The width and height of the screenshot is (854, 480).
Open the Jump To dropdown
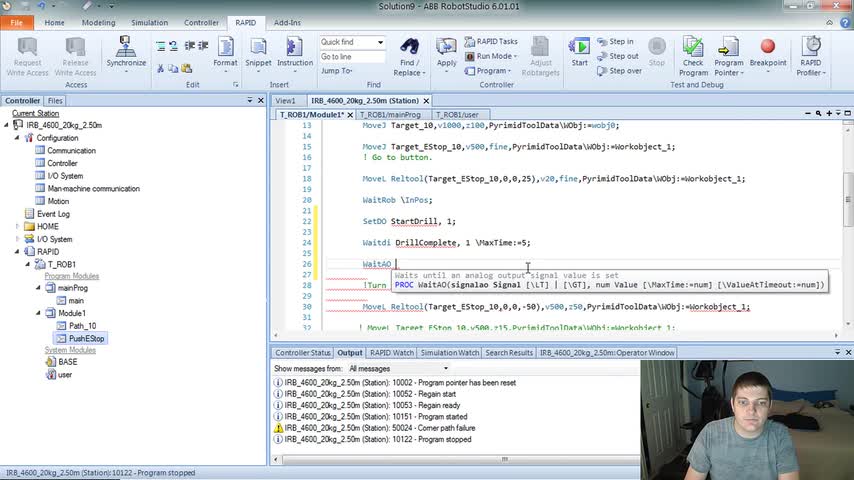(337, 71)
